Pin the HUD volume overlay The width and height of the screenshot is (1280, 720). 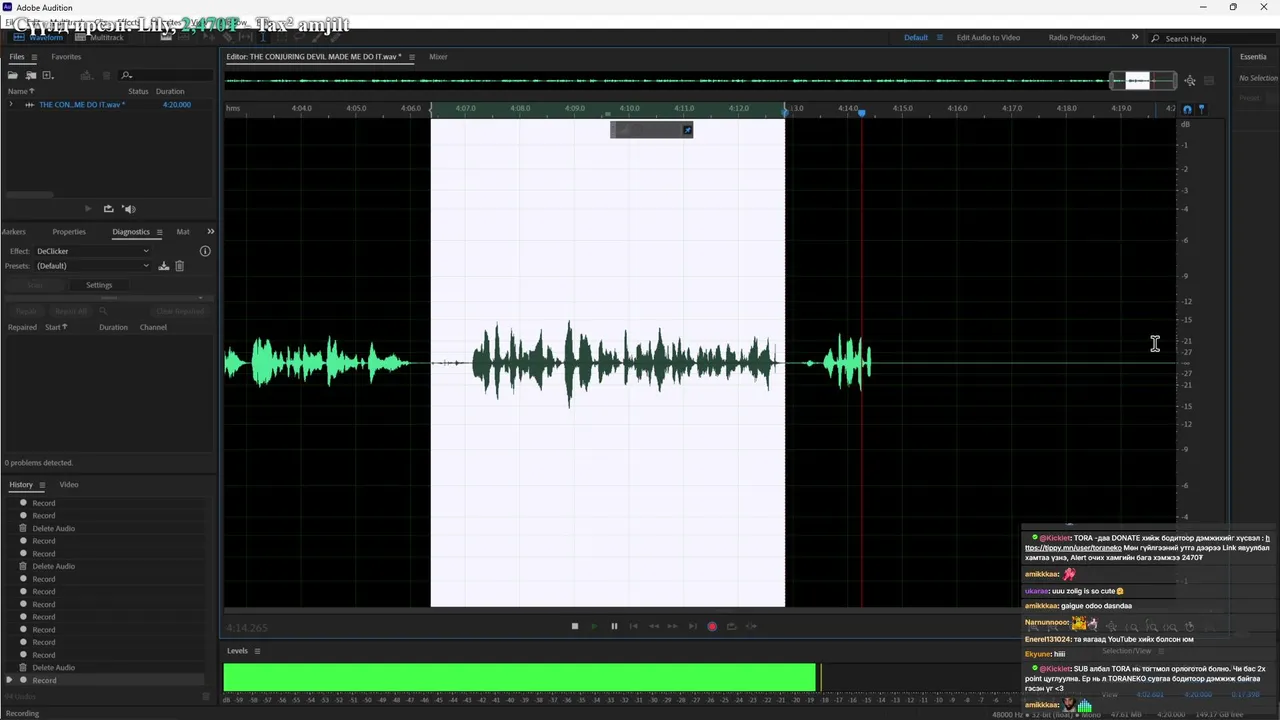[x=687, y=130]
